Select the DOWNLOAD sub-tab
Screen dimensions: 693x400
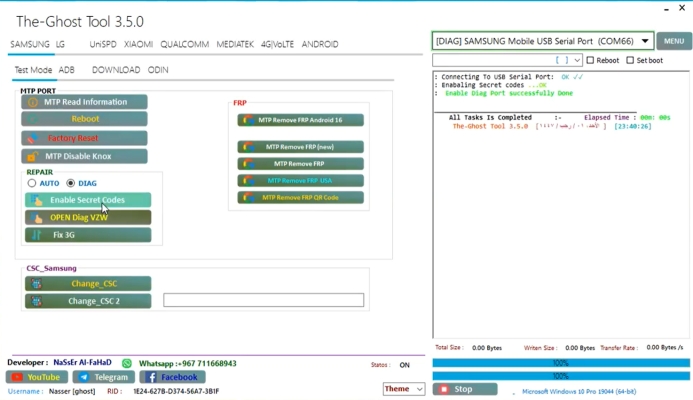116,70
